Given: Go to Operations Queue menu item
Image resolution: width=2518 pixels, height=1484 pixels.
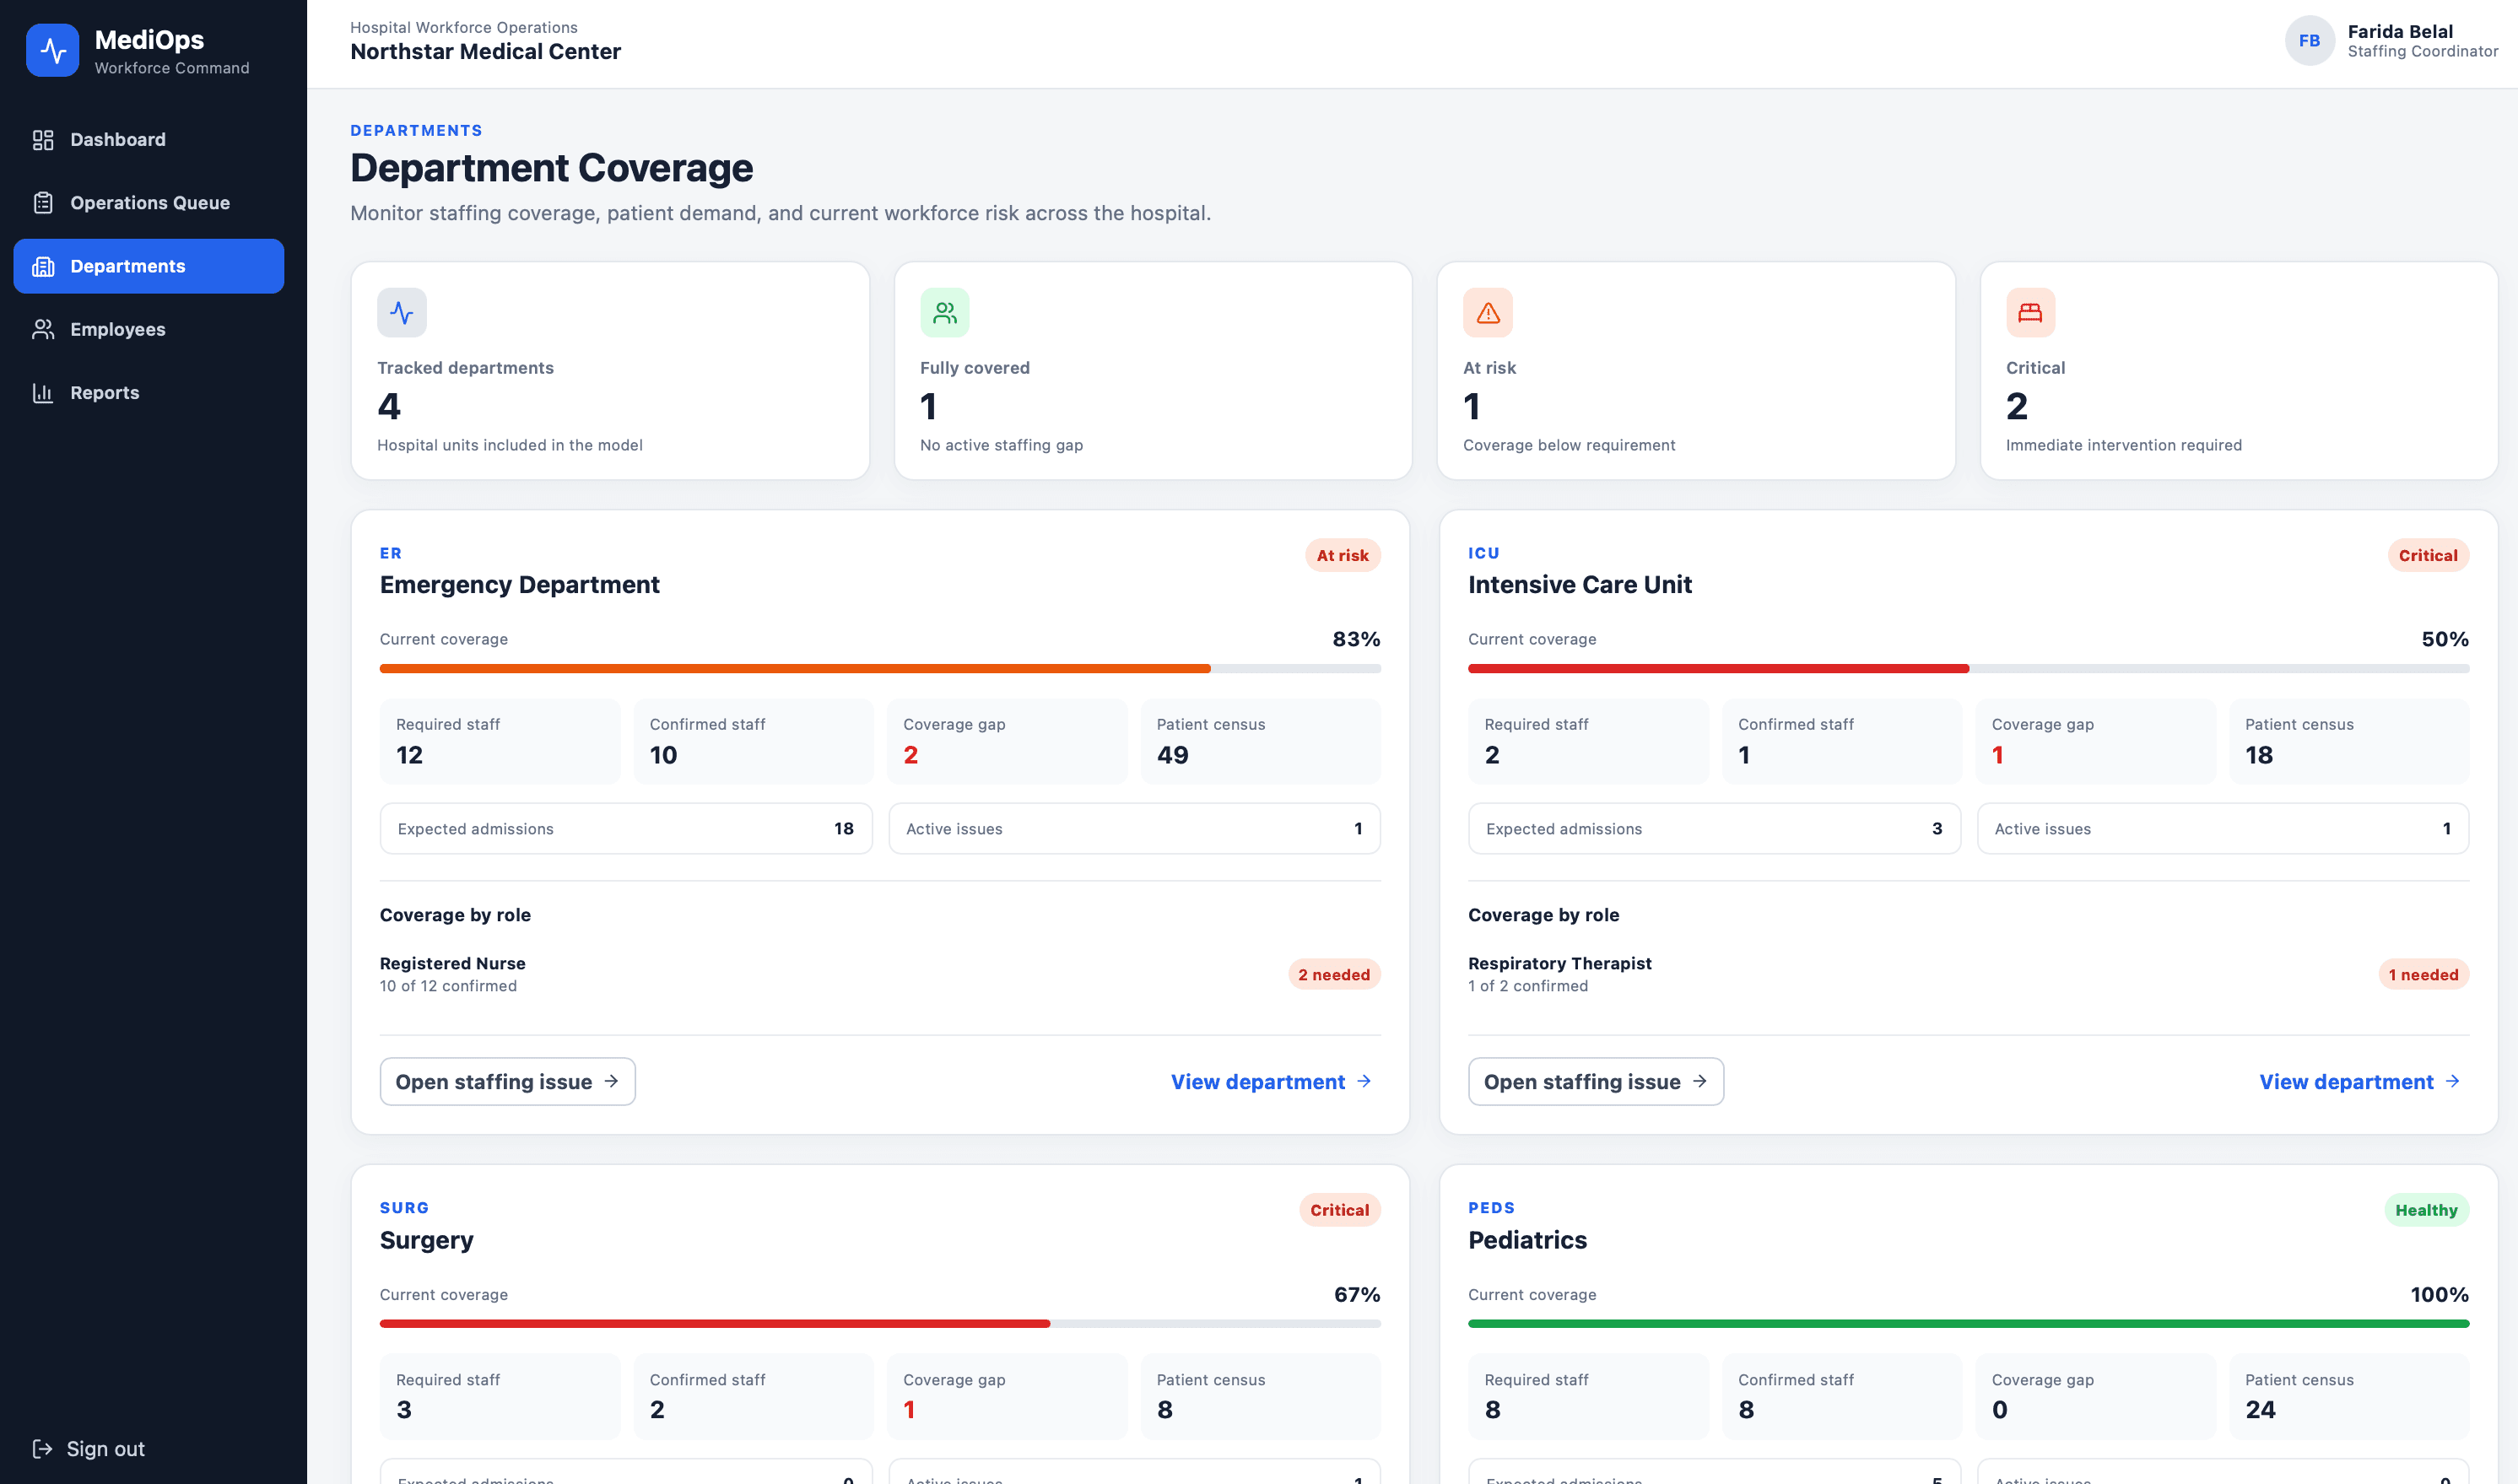Looking at the screenshot, I should tap(149, 203).
